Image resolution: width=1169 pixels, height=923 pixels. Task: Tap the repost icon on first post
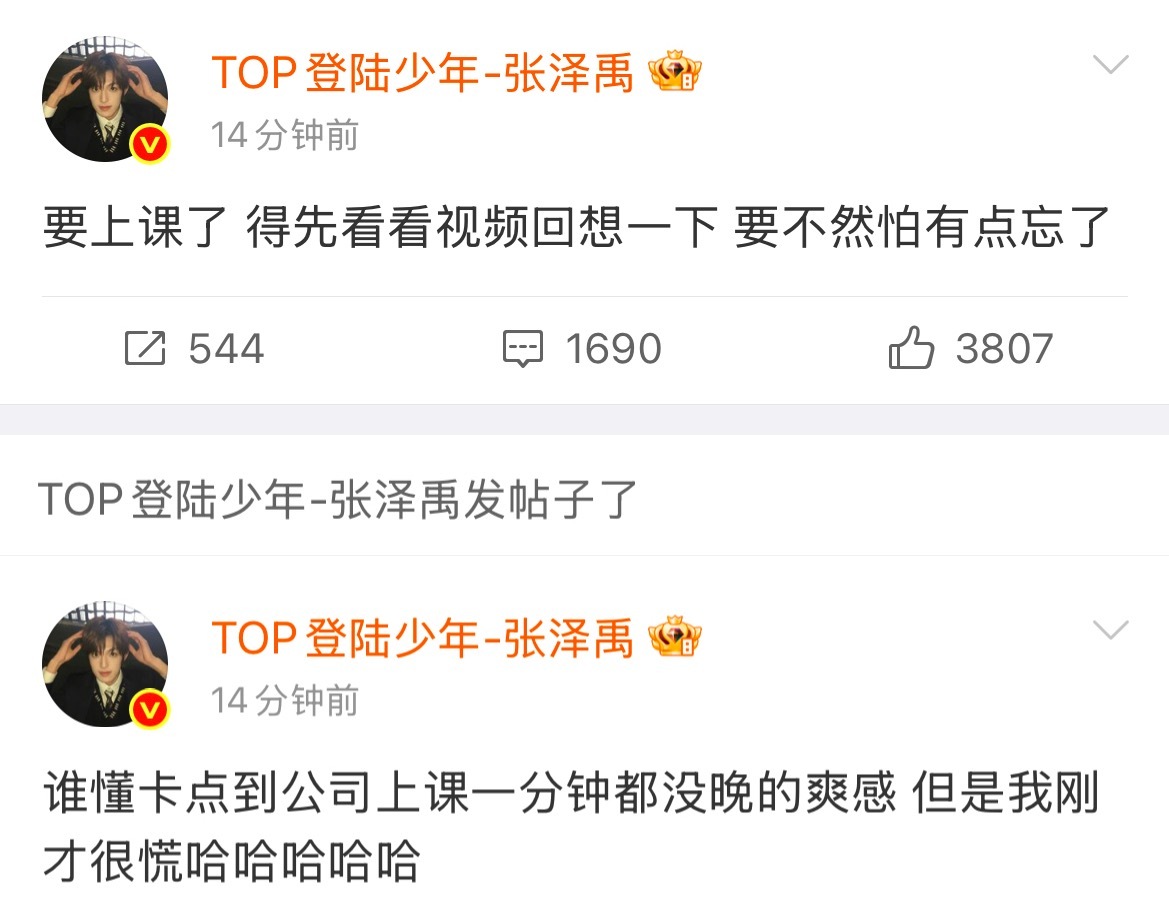[x=145, y=348]
